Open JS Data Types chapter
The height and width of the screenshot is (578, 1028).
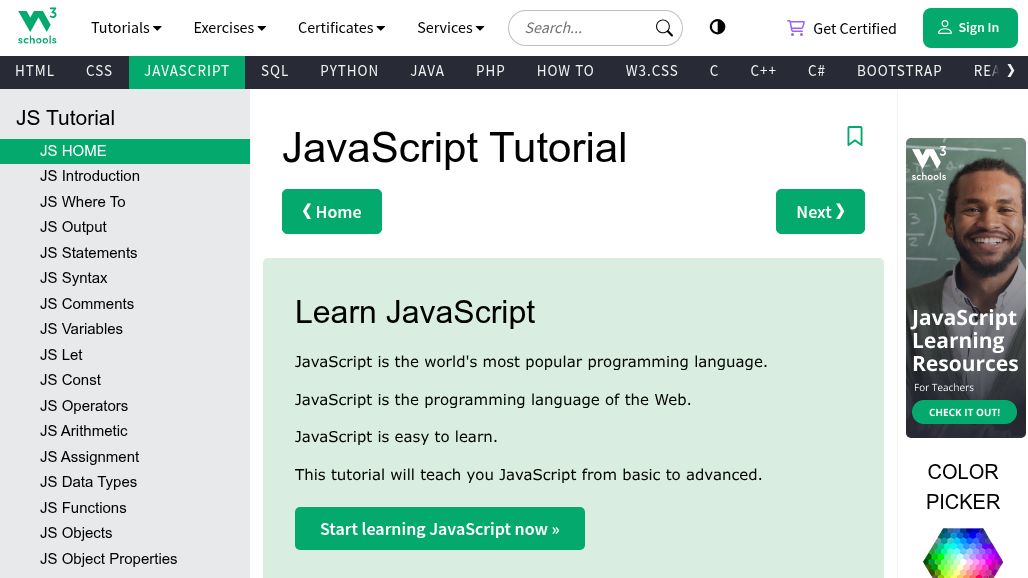point(125,482)
